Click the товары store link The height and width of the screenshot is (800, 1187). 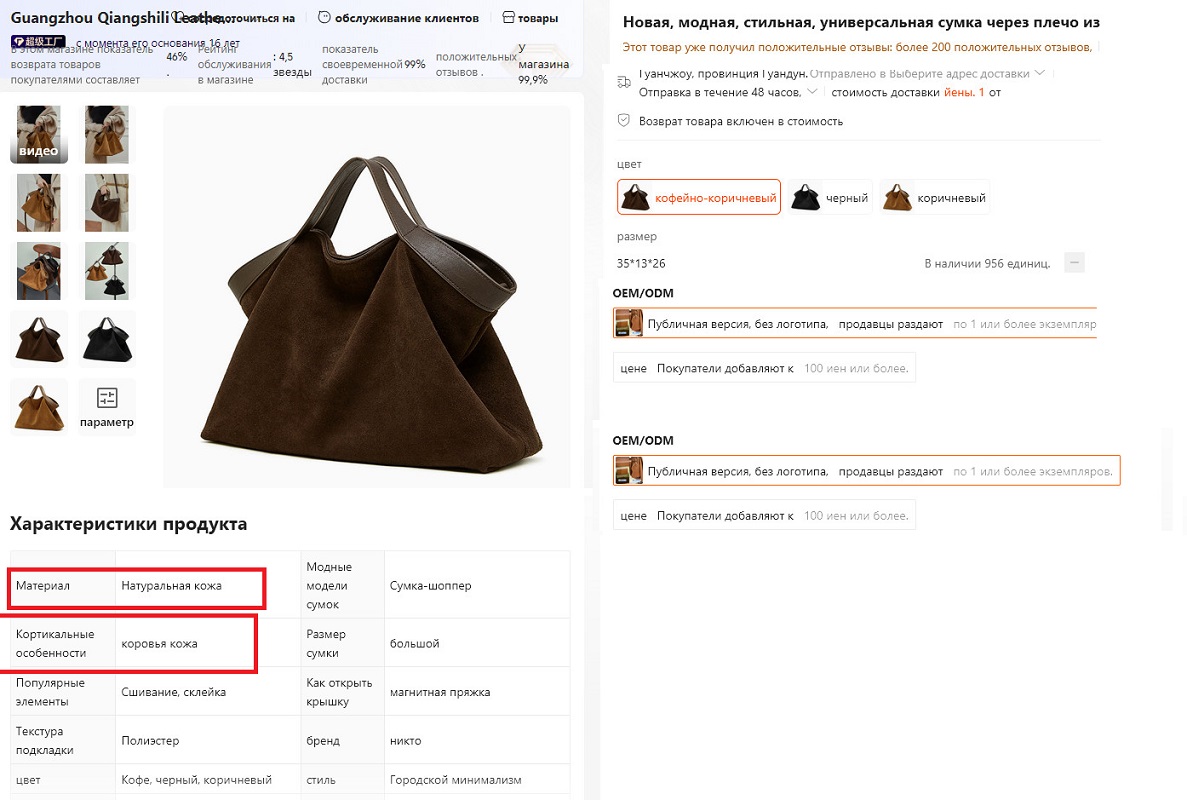537,17
